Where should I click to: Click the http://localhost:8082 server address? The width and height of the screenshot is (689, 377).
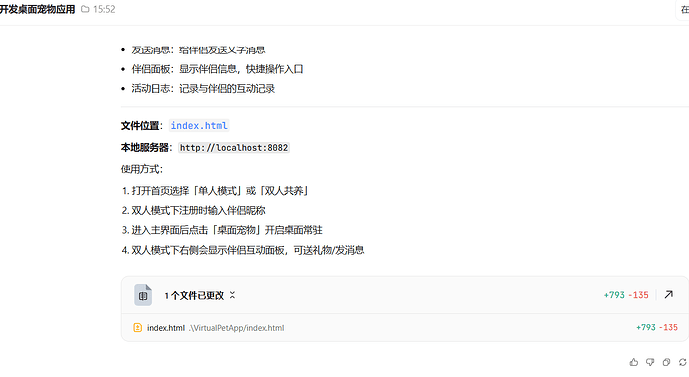234,148
